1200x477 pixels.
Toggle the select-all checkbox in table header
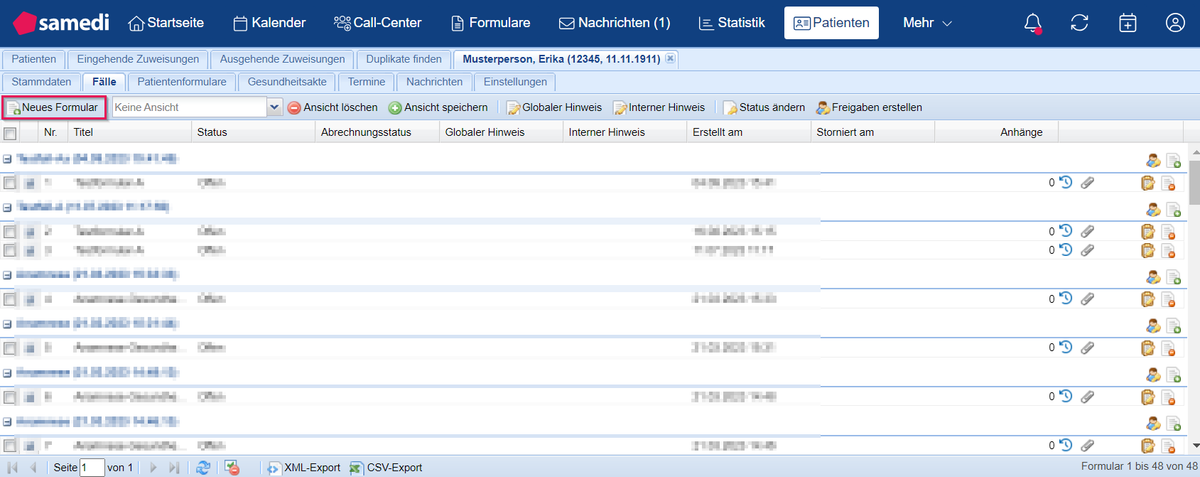pyautogui.click(x=10, y=133)
